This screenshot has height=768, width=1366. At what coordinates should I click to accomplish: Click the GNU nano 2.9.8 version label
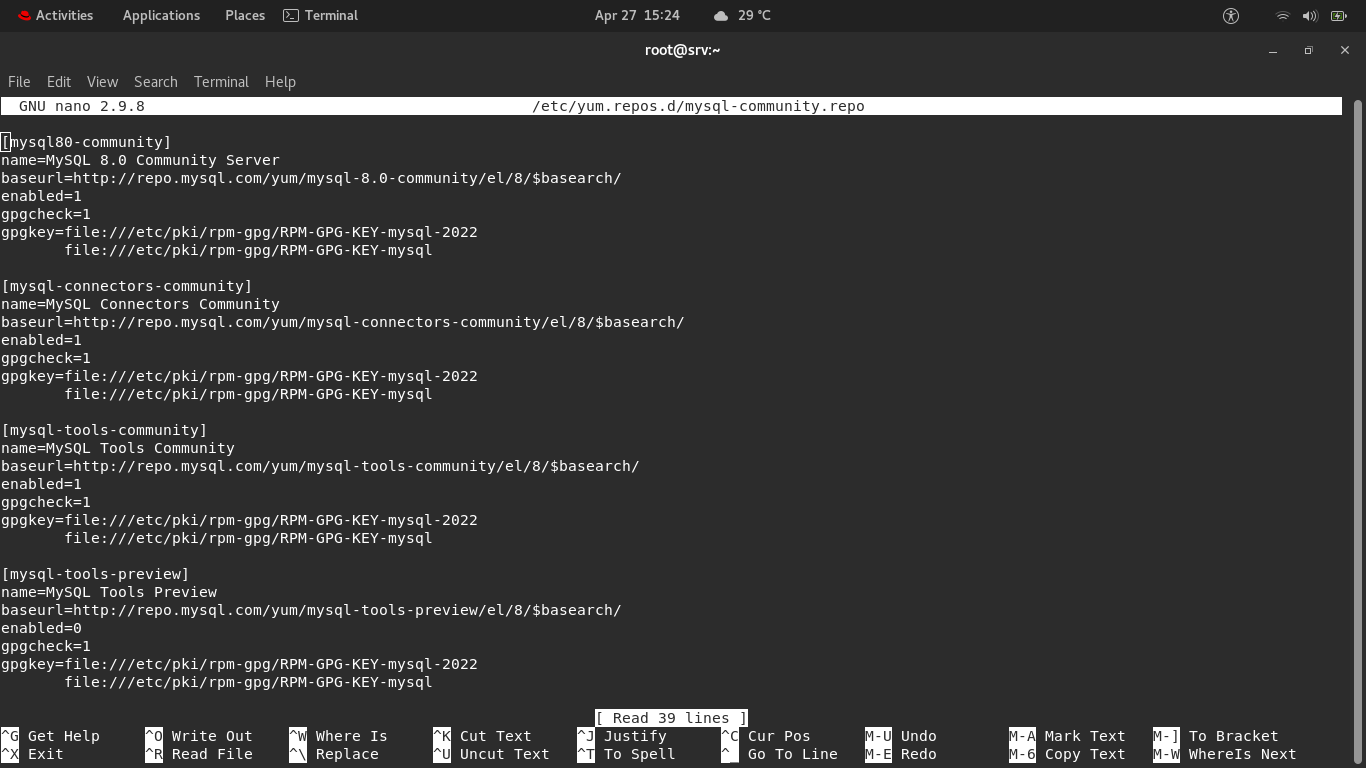[82, 106]
